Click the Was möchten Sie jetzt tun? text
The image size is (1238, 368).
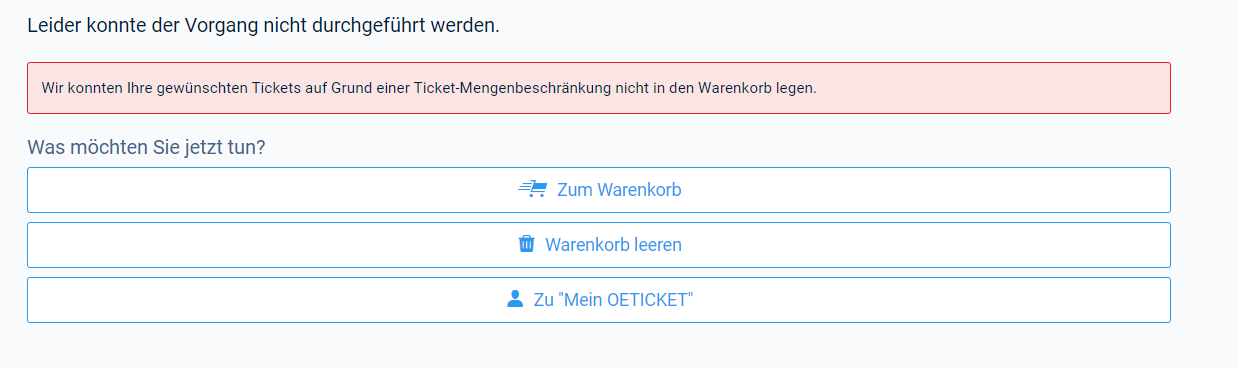[x=146, y=147]
